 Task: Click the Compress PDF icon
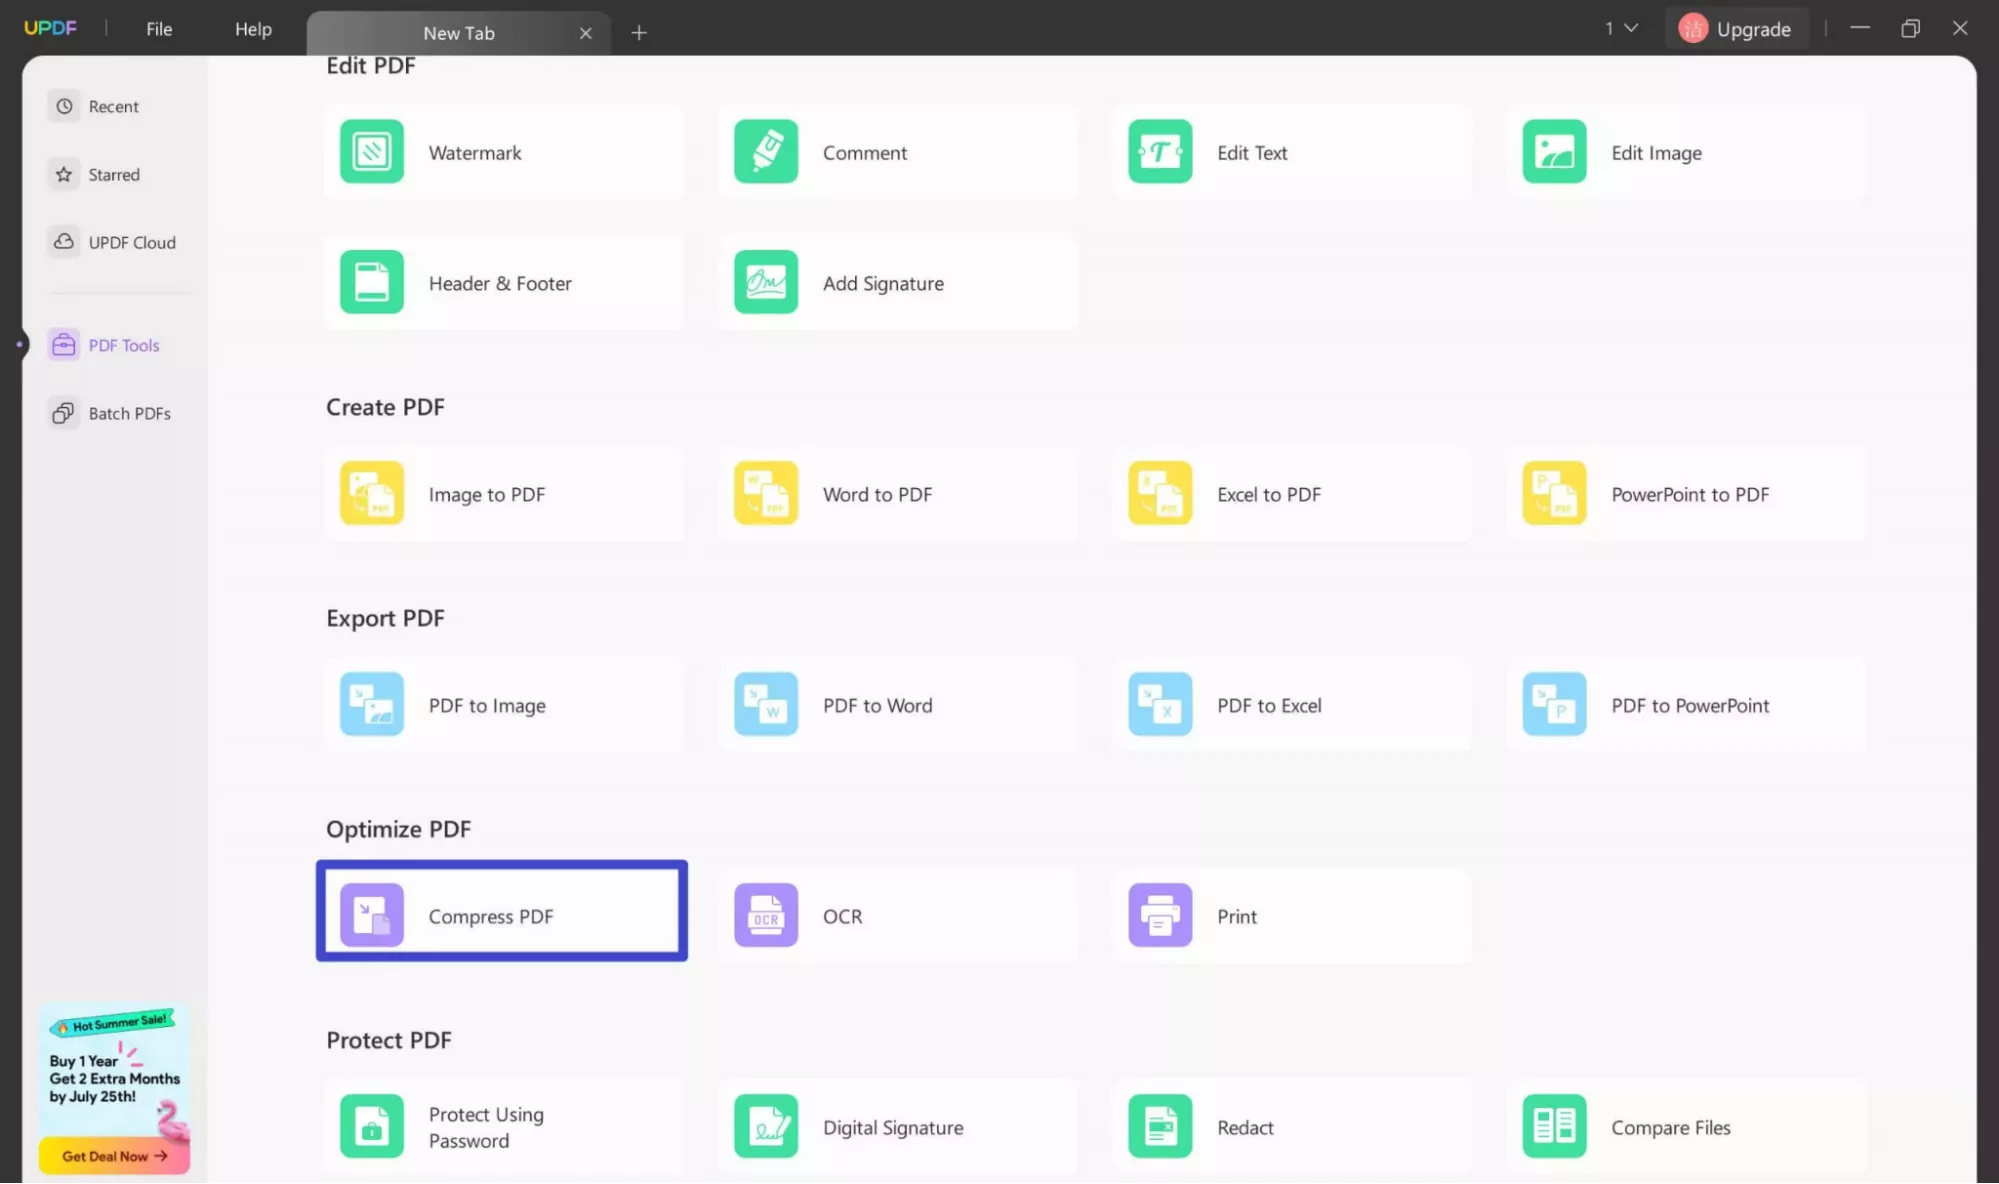372,915
